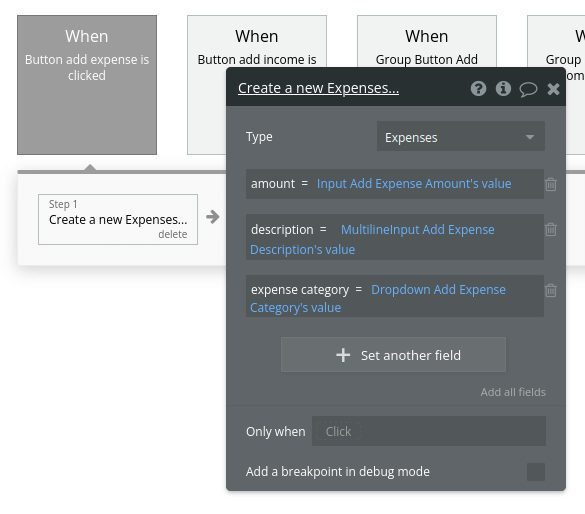Click the panel title Create a new Expenses
585x514 pixels.
[x=318, y=88]
